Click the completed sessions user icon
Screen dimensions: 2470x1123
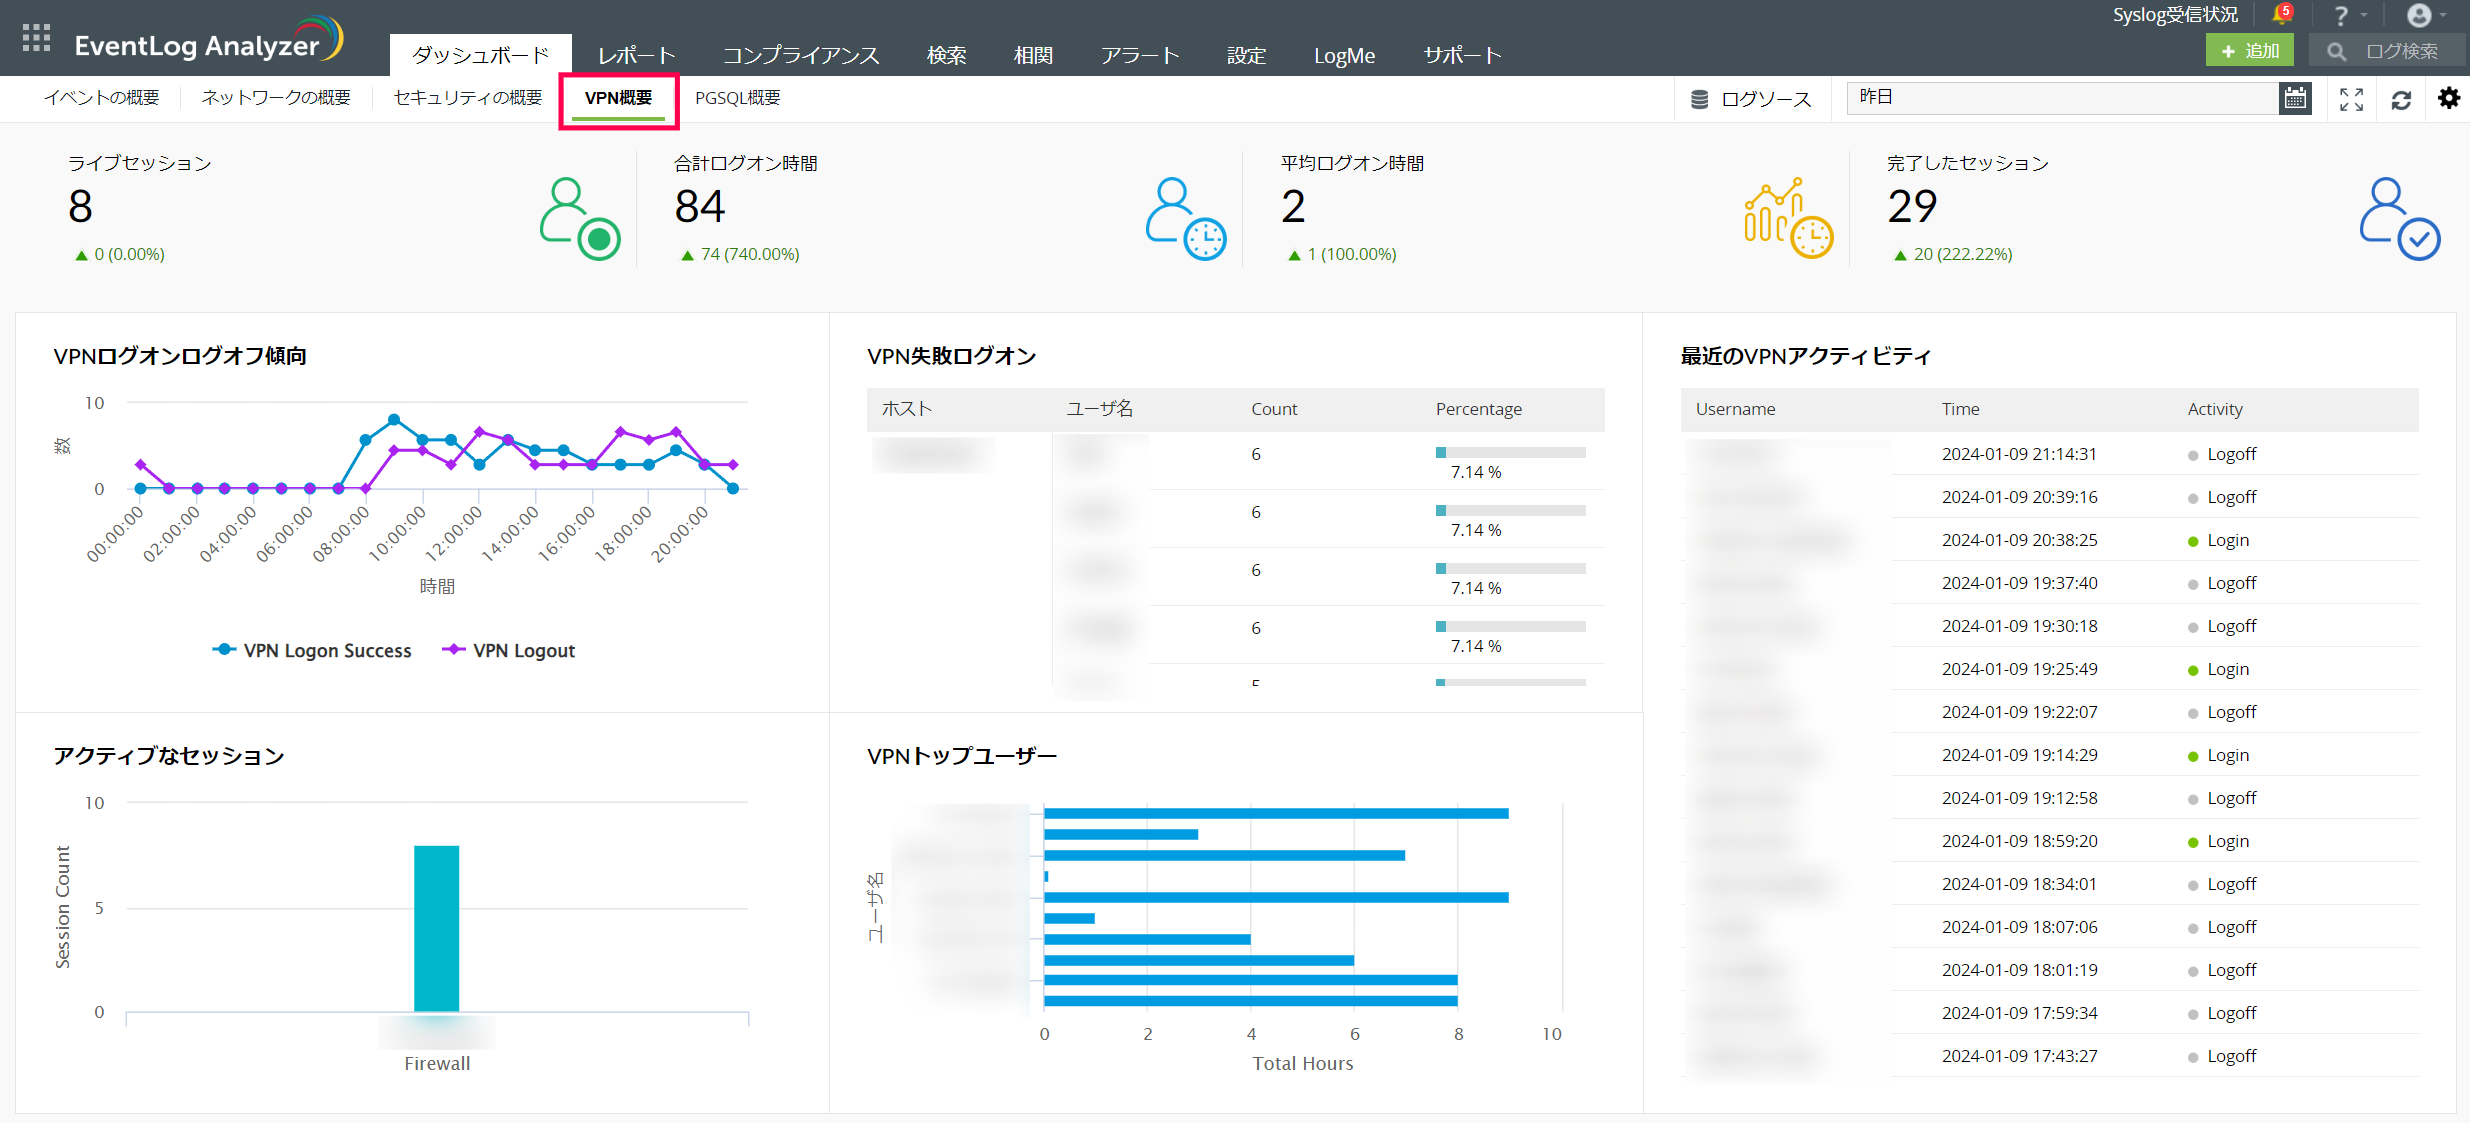click(2398, 218)
